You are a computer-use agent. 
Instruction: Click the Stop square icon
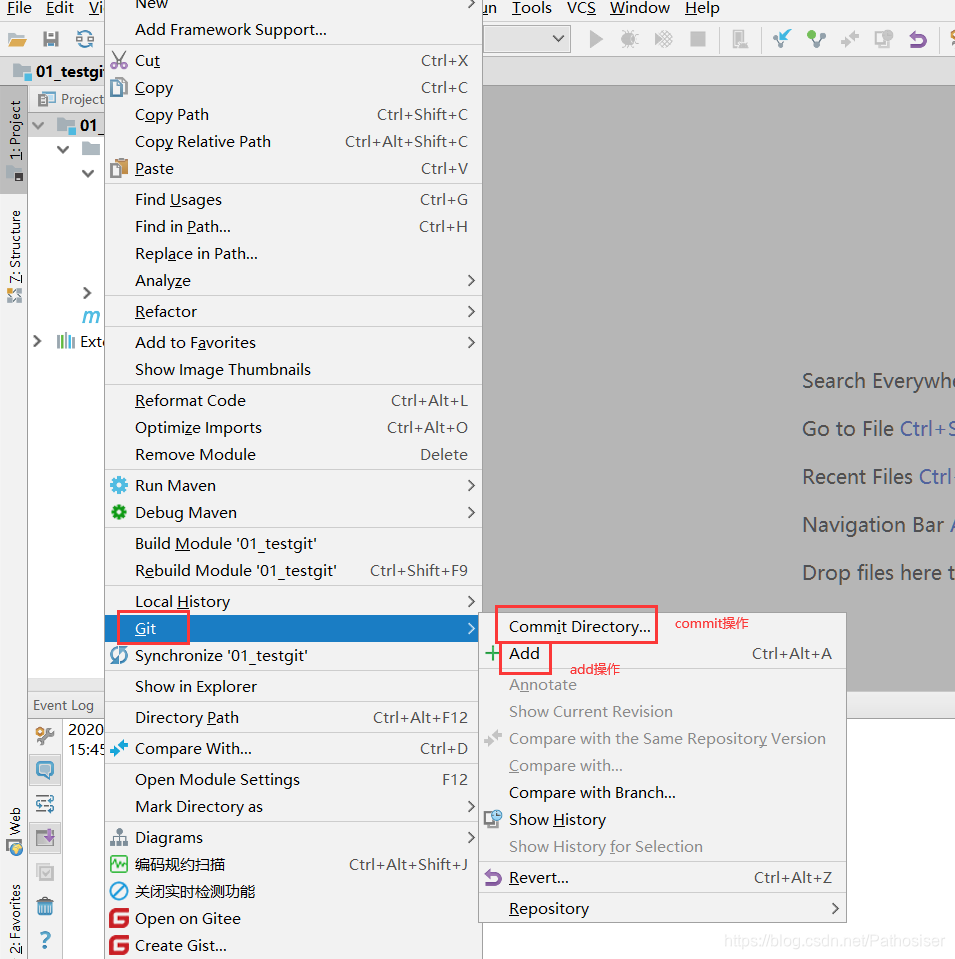pos(698,40)
